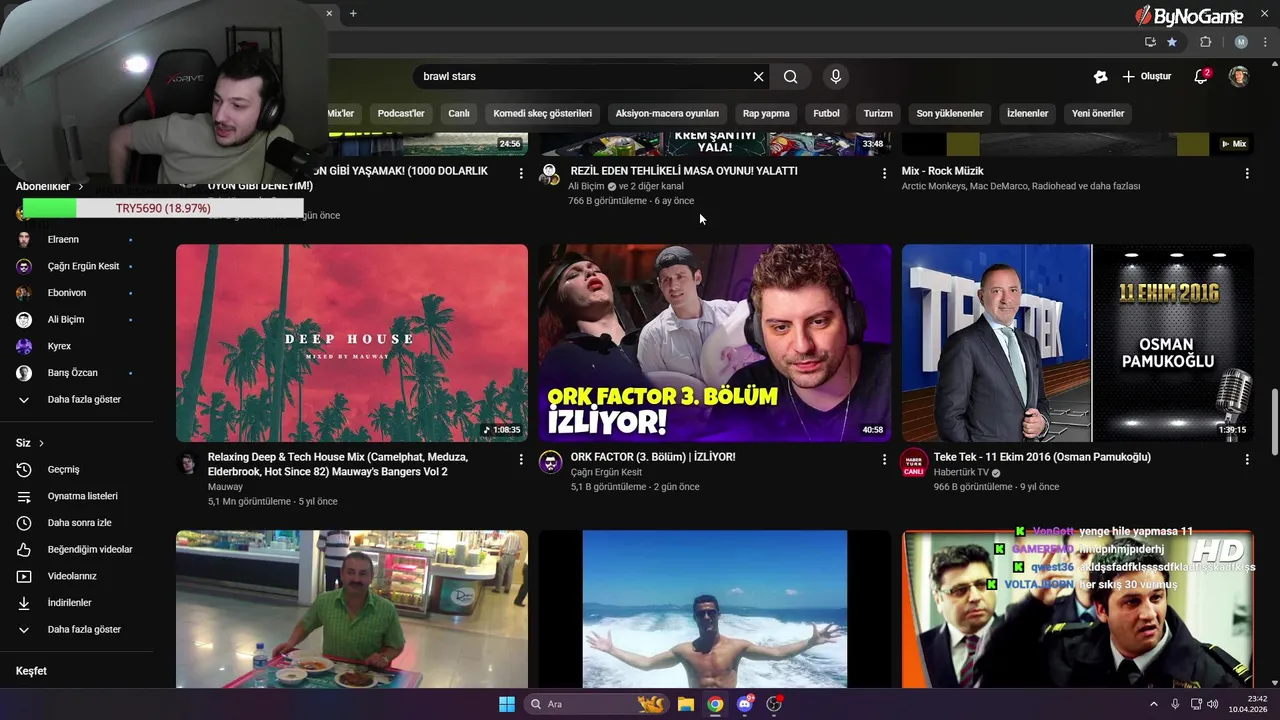Expand 'Siz' section with lower Daha fazla göster

click(x=77, y=629)
